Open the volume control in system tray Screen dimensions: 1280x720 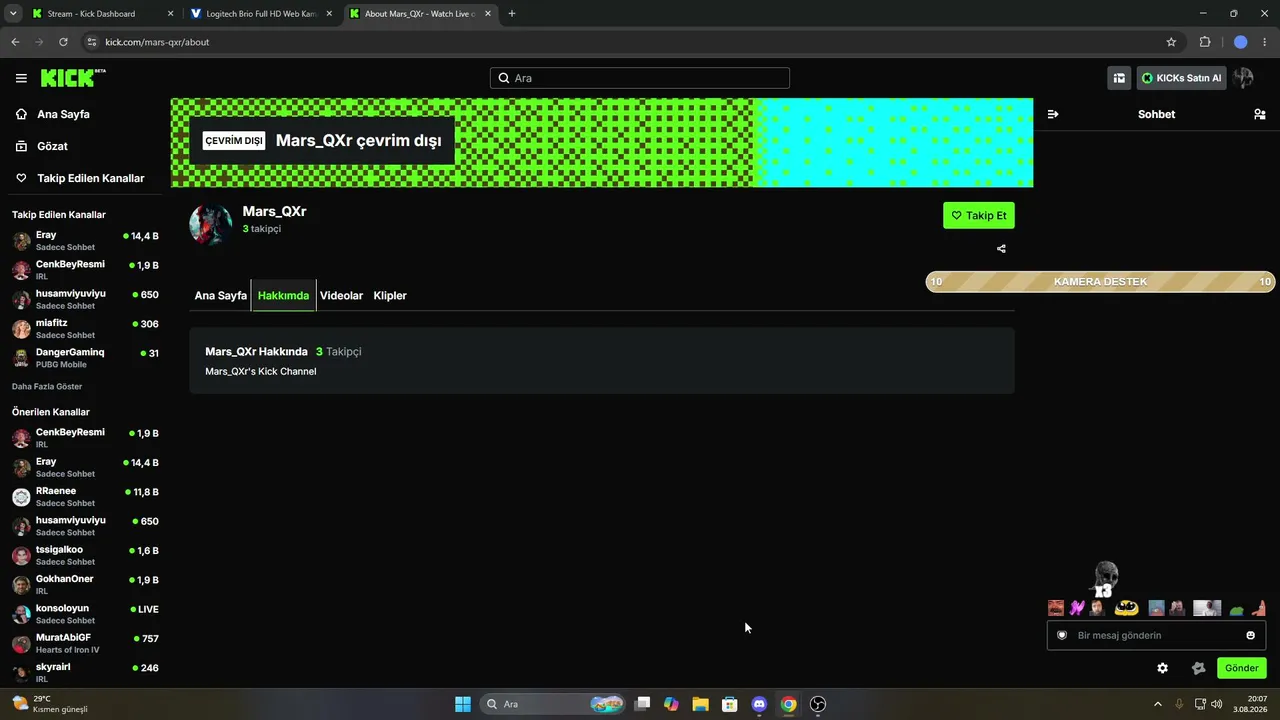pos(1216,704)
